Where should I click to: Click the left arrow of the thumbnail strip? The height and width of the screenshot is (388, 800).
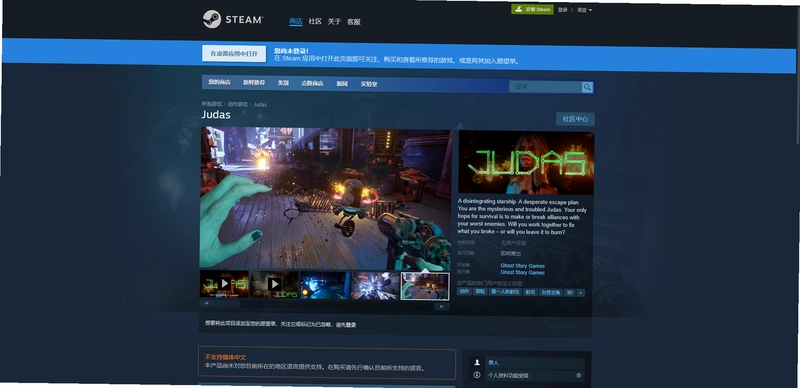pyautogui.click(x=207, y=303)
